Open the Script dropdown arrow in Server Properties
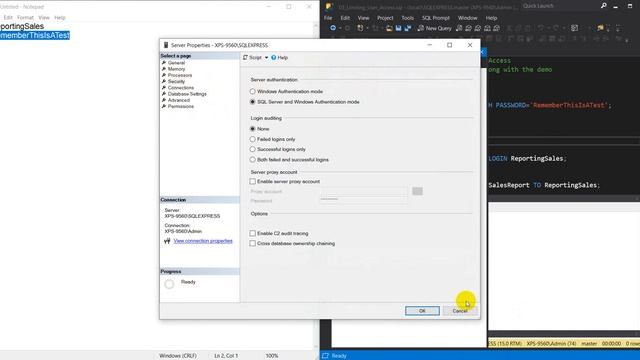Image resolution: width=640 pixels, height=360 pixels. pos(266,58)
